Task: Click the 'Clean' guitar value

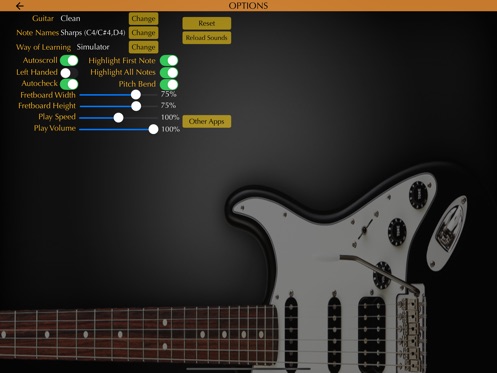Action: [x=70, y=18]
